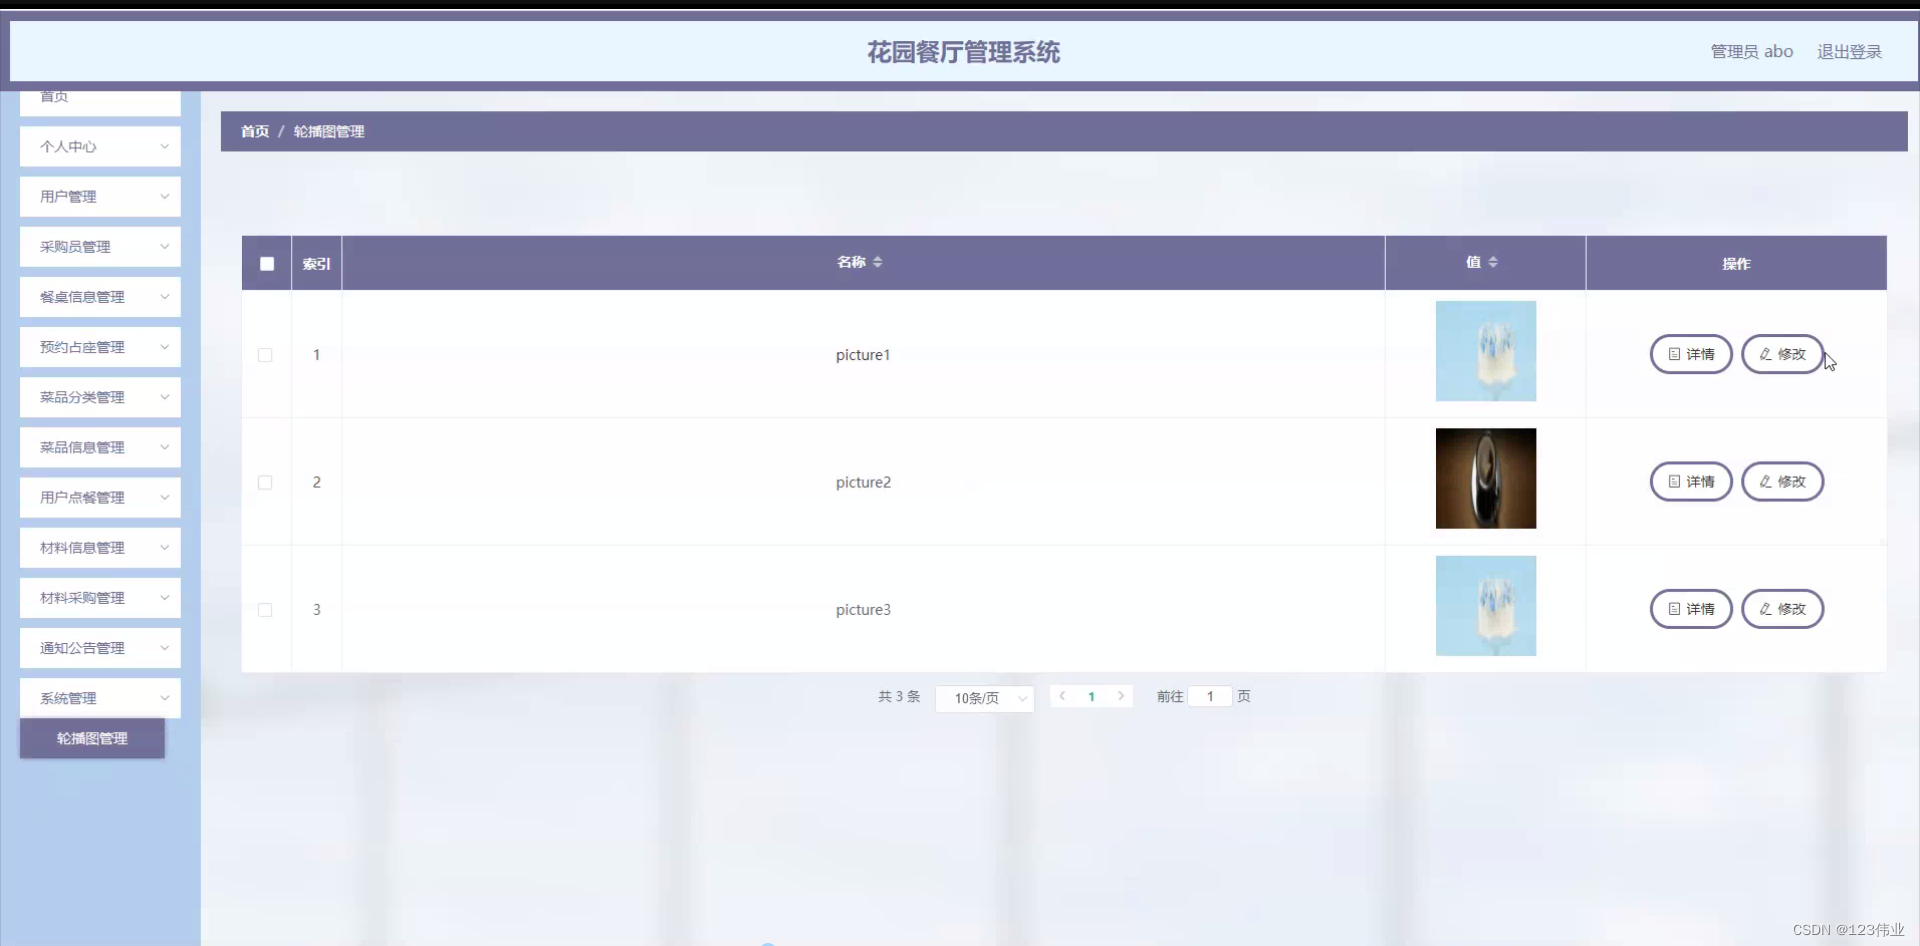Expand the 用户管理 sidebar menu
The width and height of the screenshot is (1920, 946).
point(99,196)
